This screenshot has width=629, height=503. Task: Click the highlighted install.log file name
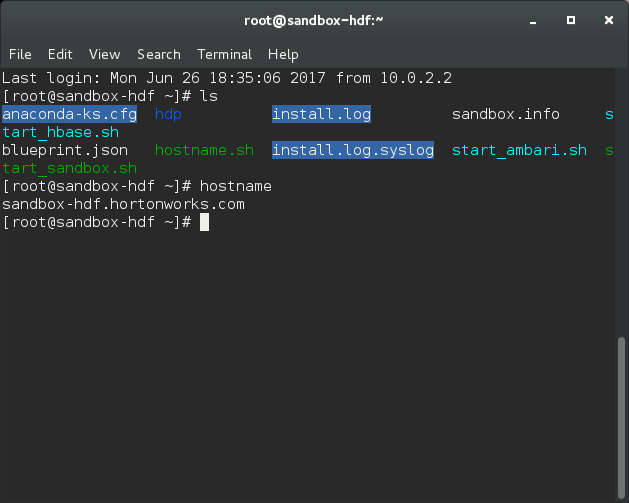[321, 115]
